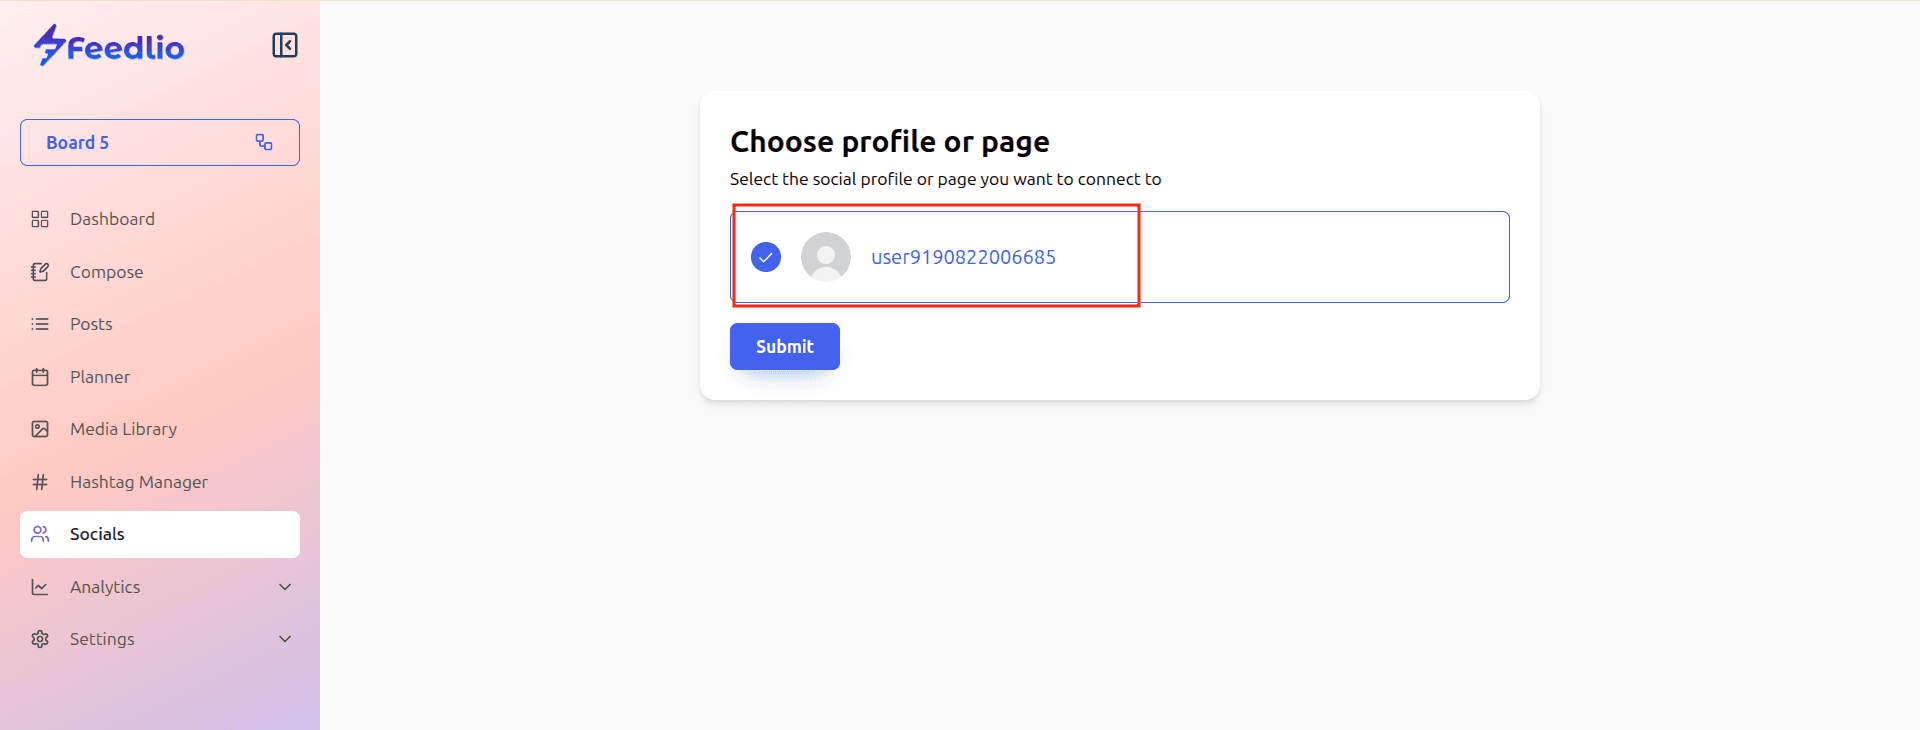Expand the Analytics chevron

[285, 587]
